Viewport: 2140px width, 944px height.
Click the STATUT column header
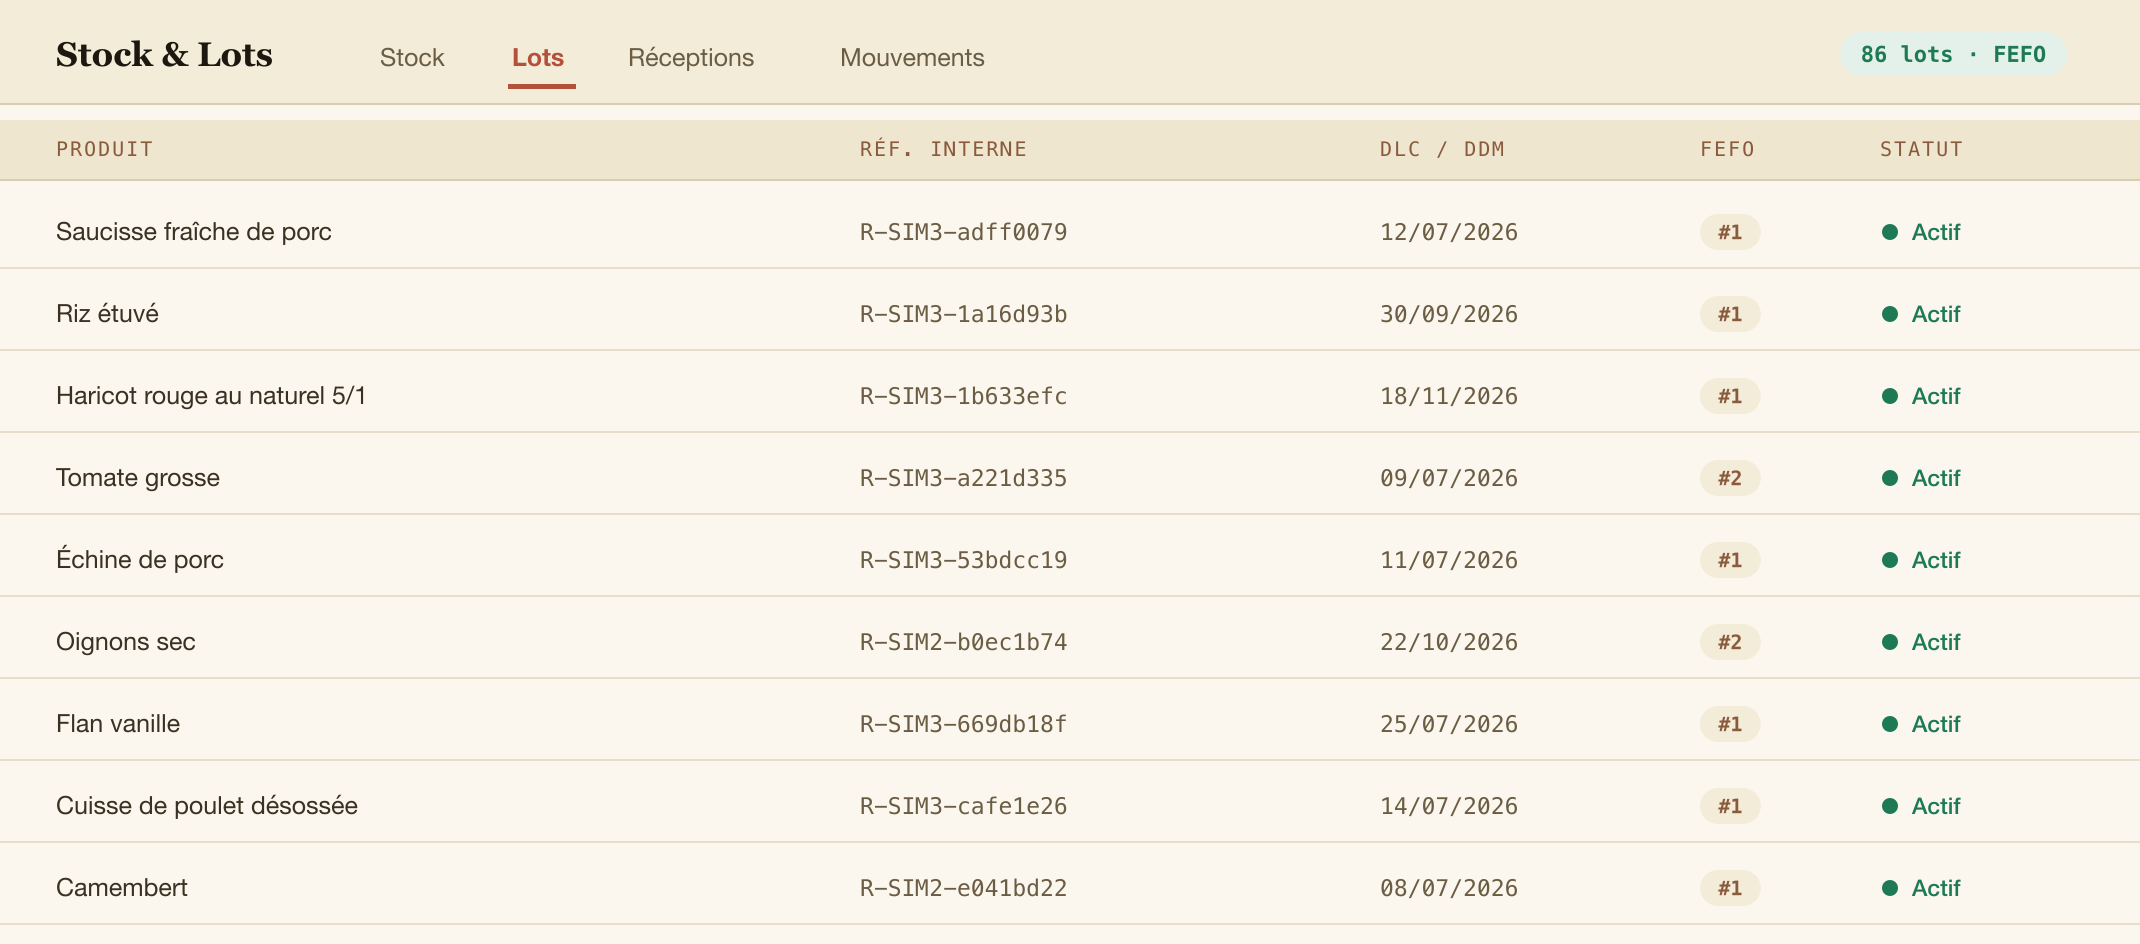coord(1921,149)
